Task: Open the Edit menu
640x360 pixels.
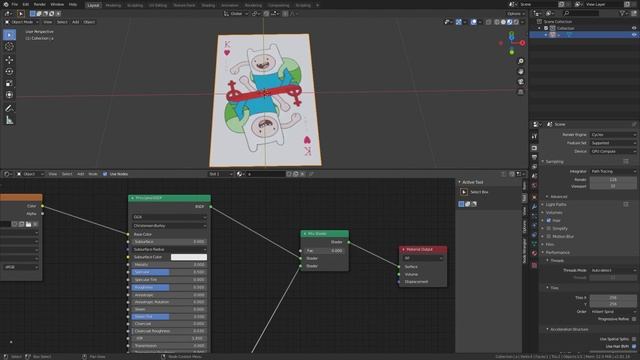Action: pos(26,4)
